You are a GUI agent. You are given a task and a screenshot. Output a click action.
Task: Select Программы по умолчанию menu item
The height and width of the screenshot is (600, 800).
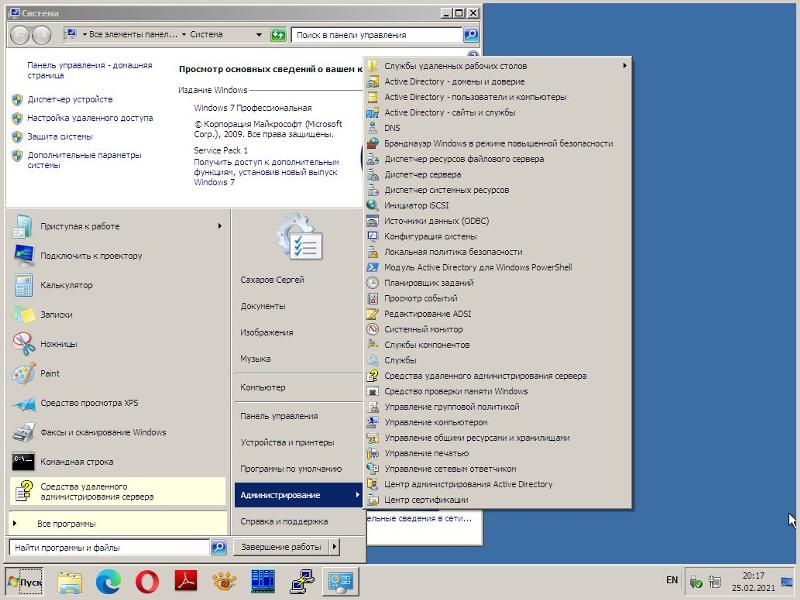[x=298, y=469]
